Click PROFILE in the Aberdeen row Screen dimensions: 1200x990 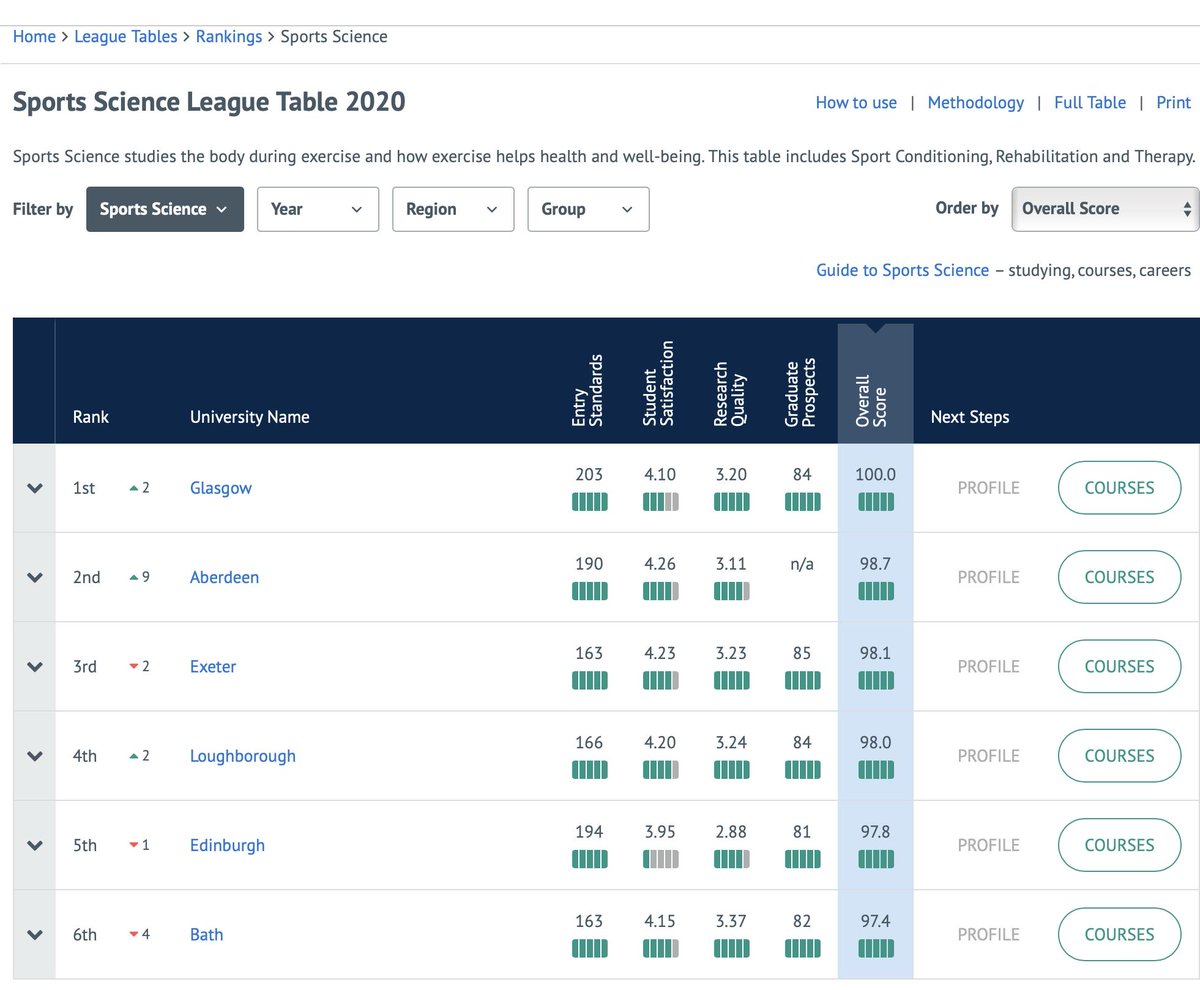click(x=988, y=578)
